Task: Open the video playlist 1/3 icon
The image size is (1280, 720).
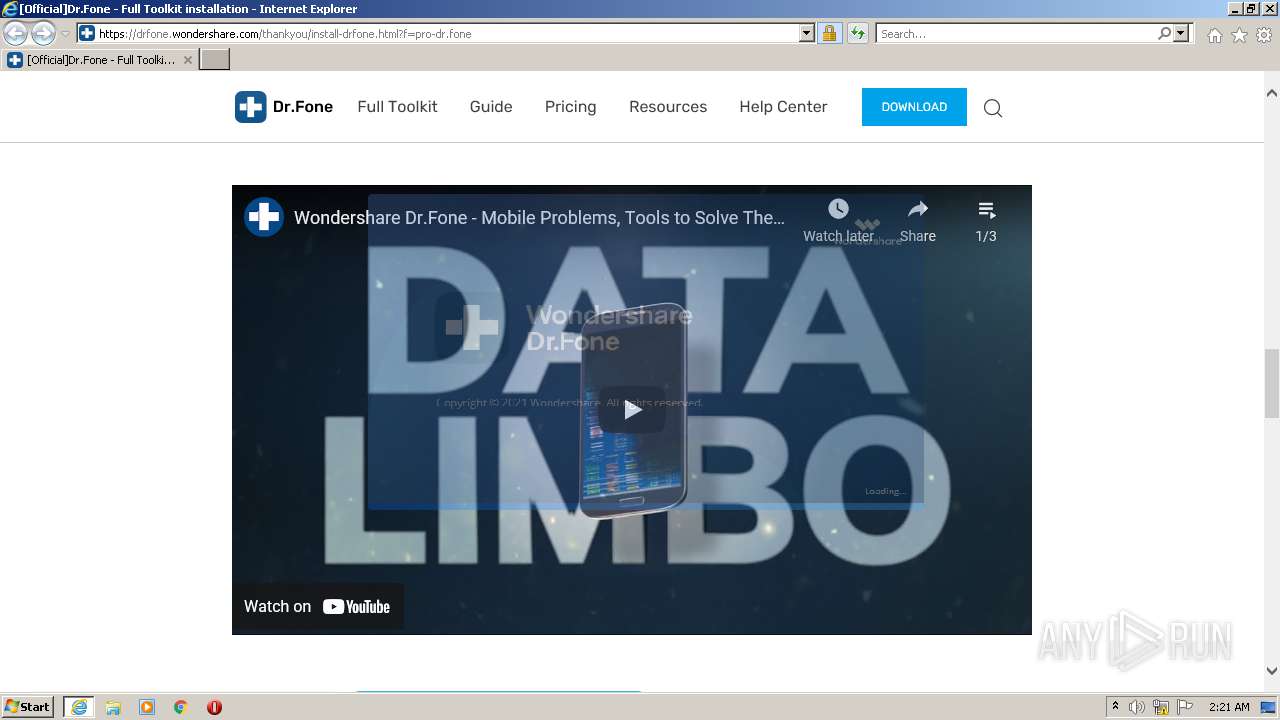Action: coord(986,210)
